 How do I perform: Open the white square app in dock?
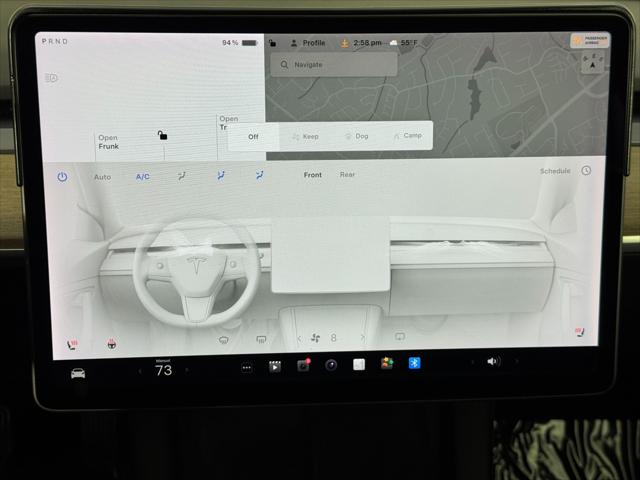point(359,364)
